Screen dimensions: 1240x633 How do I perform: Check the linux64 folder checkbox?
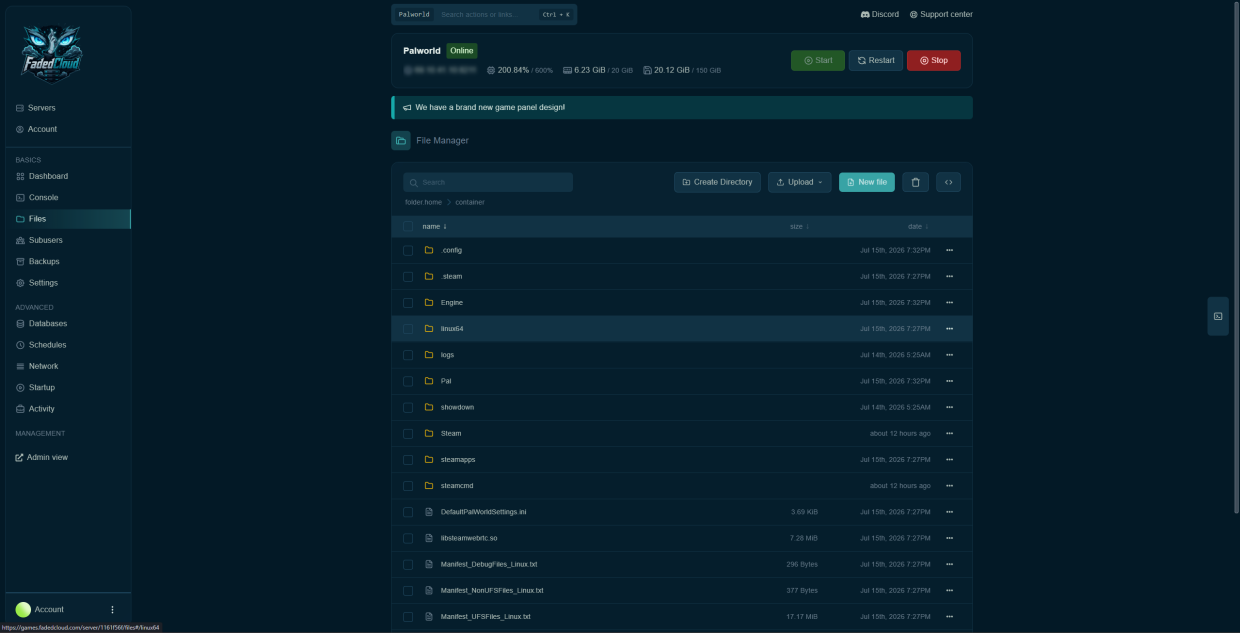coord(408,328)
